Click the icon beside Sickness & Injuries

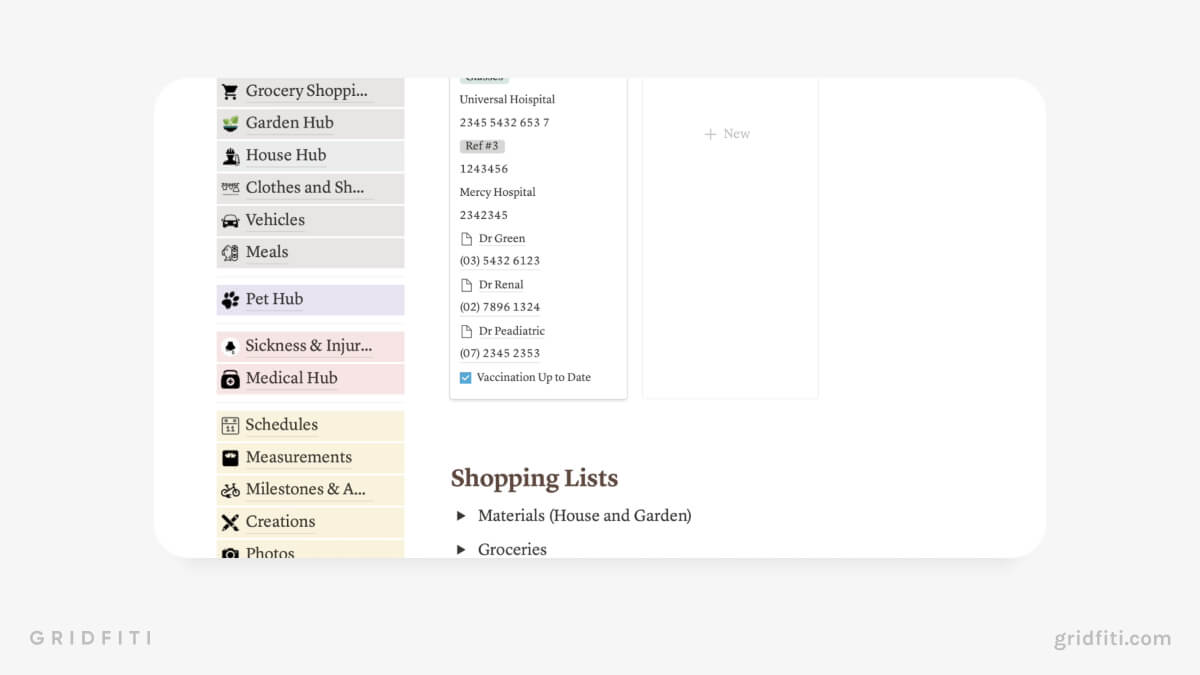[230, 346]
